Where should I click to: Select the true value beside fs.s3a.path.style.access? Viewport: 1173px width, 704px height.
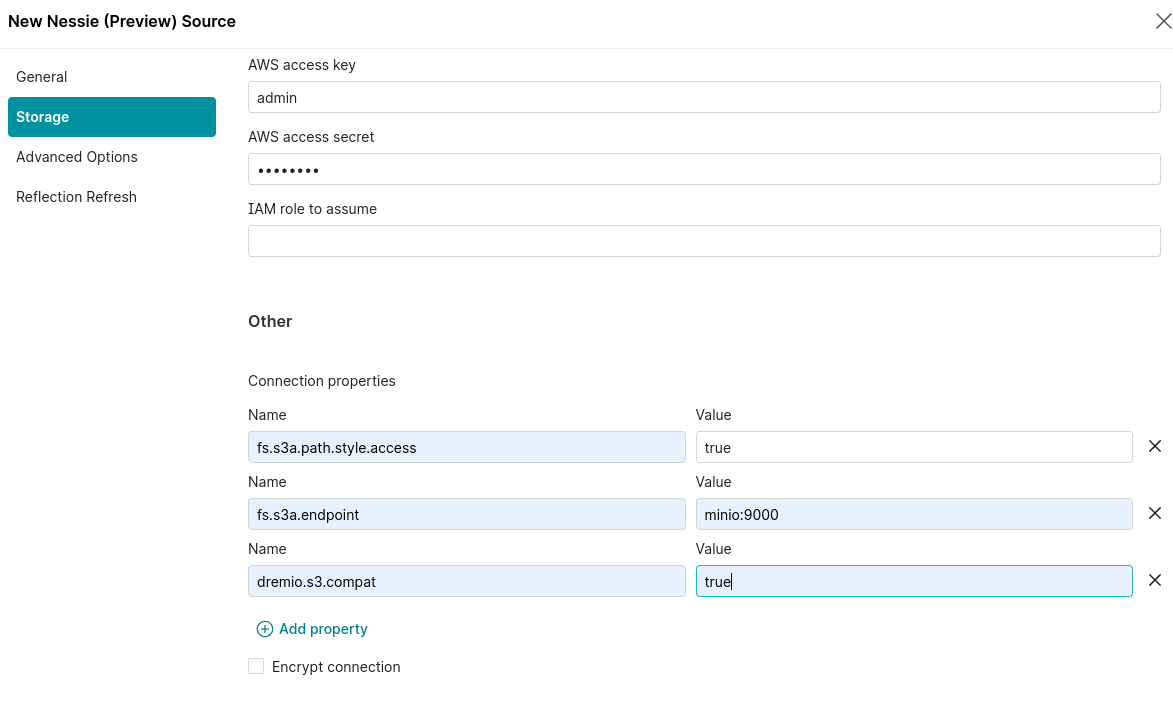point(913,447)
